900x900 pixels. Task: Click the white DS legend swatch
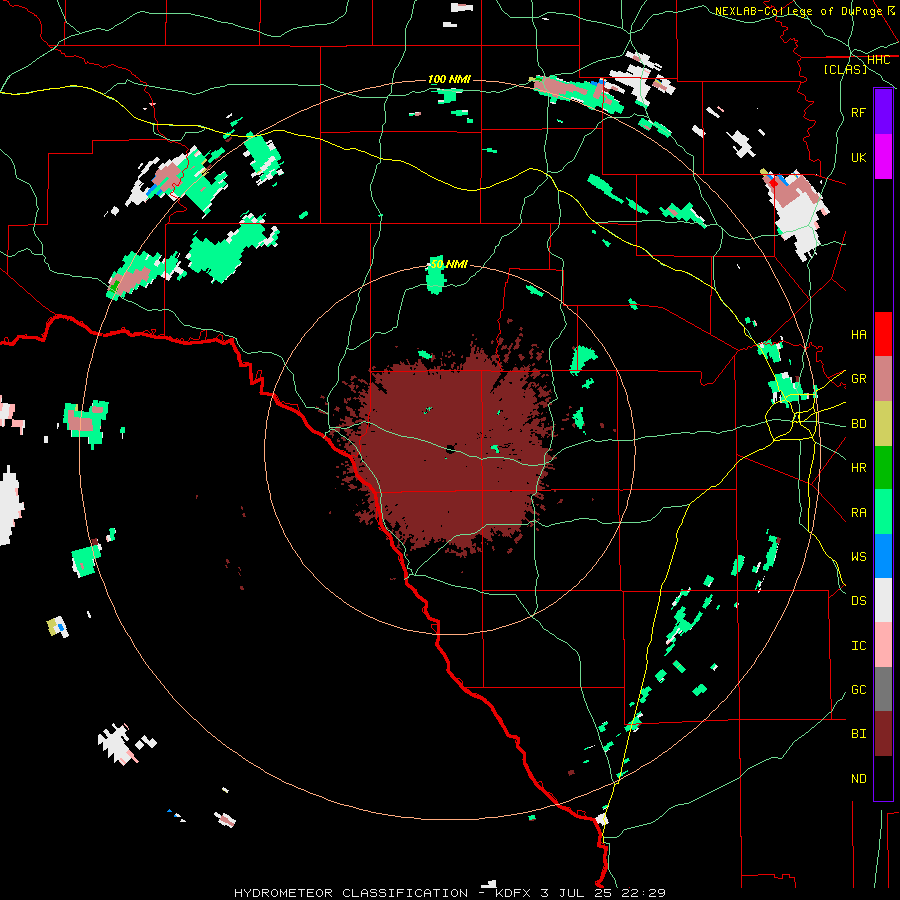883,600
